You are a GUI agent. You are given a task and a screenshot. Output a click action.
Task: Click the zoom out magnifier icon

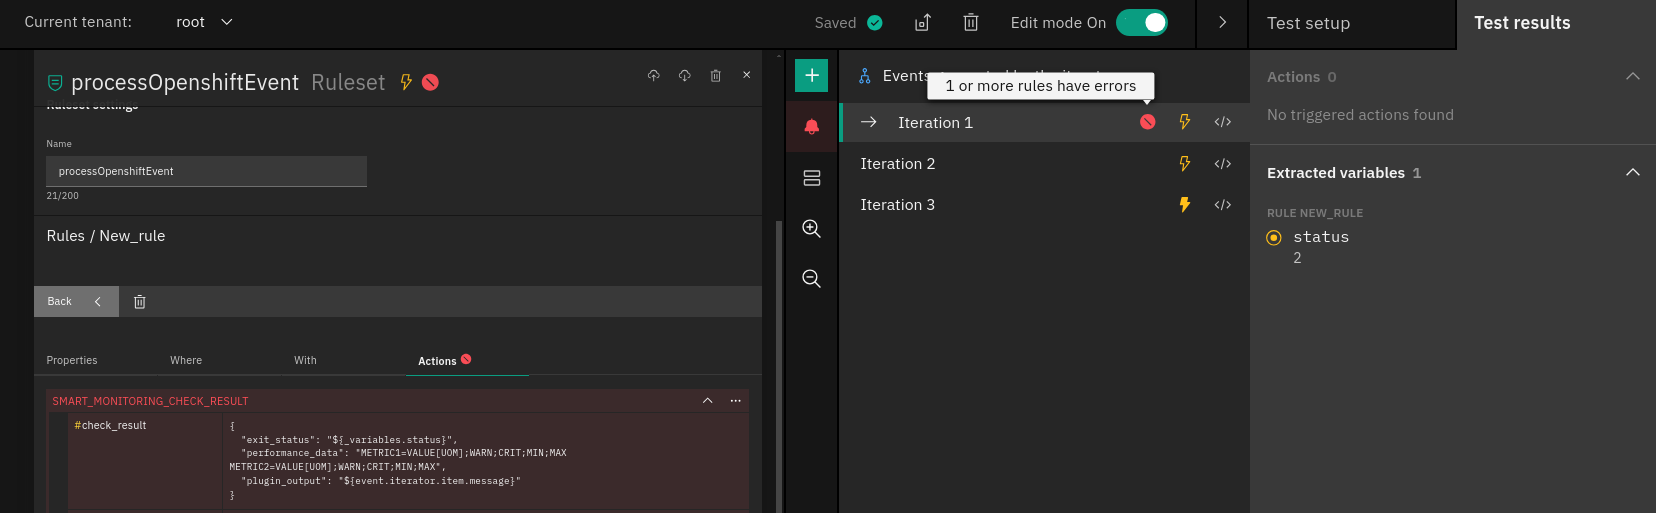[811, 279]
